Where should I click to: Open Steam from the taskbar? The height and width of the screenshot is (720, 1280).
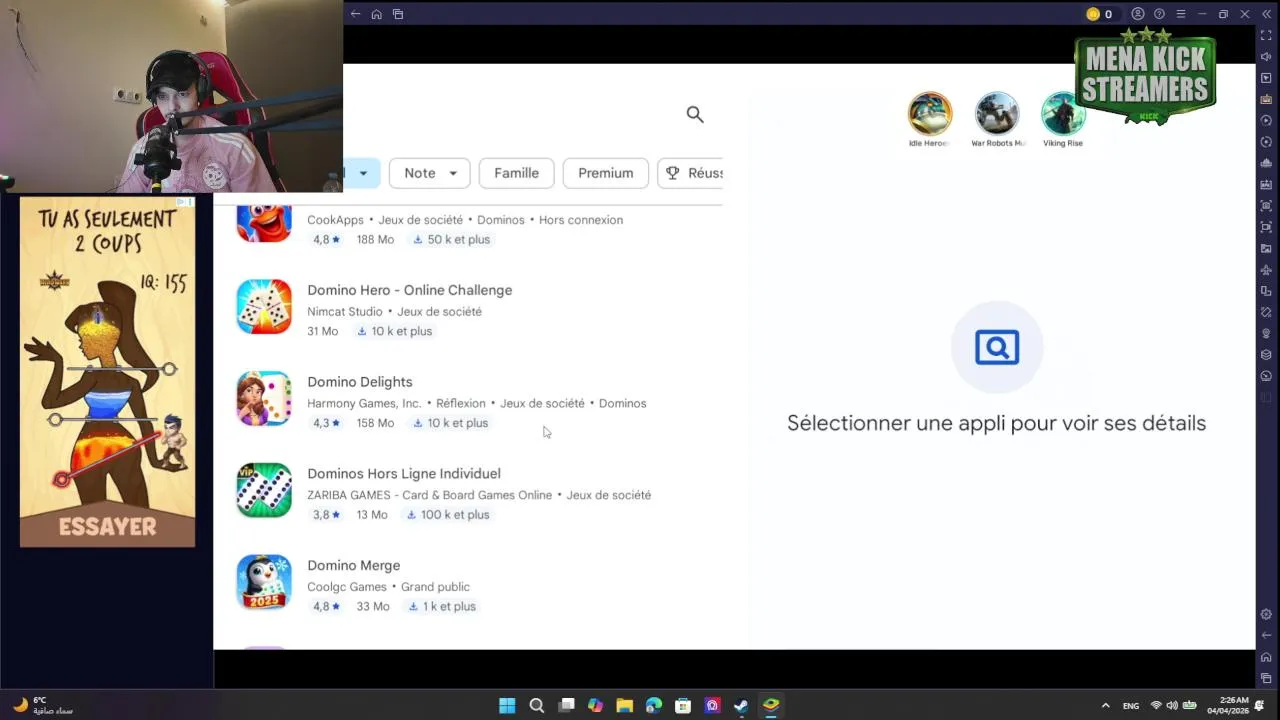pos(741,705)
